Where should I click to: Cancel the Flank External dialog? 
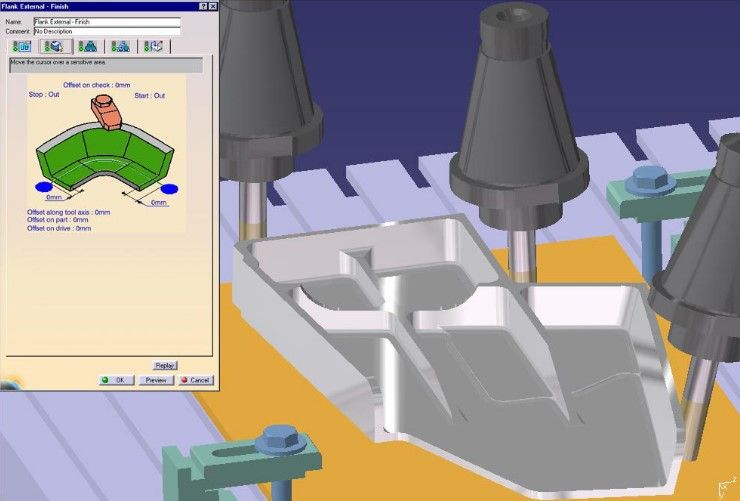[197, 380]
